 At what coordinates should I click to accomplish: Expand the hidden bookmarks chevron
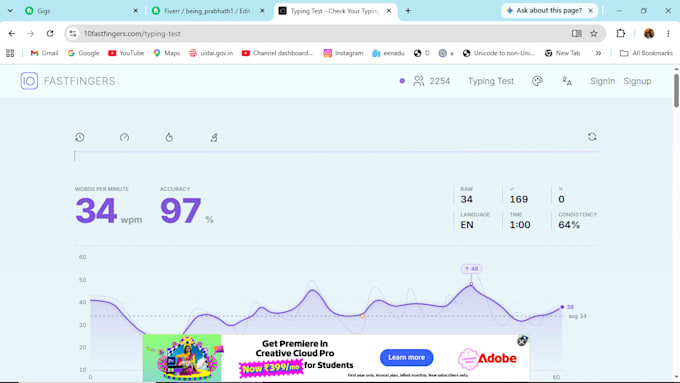pyautogui.click(x=598, y=53)
